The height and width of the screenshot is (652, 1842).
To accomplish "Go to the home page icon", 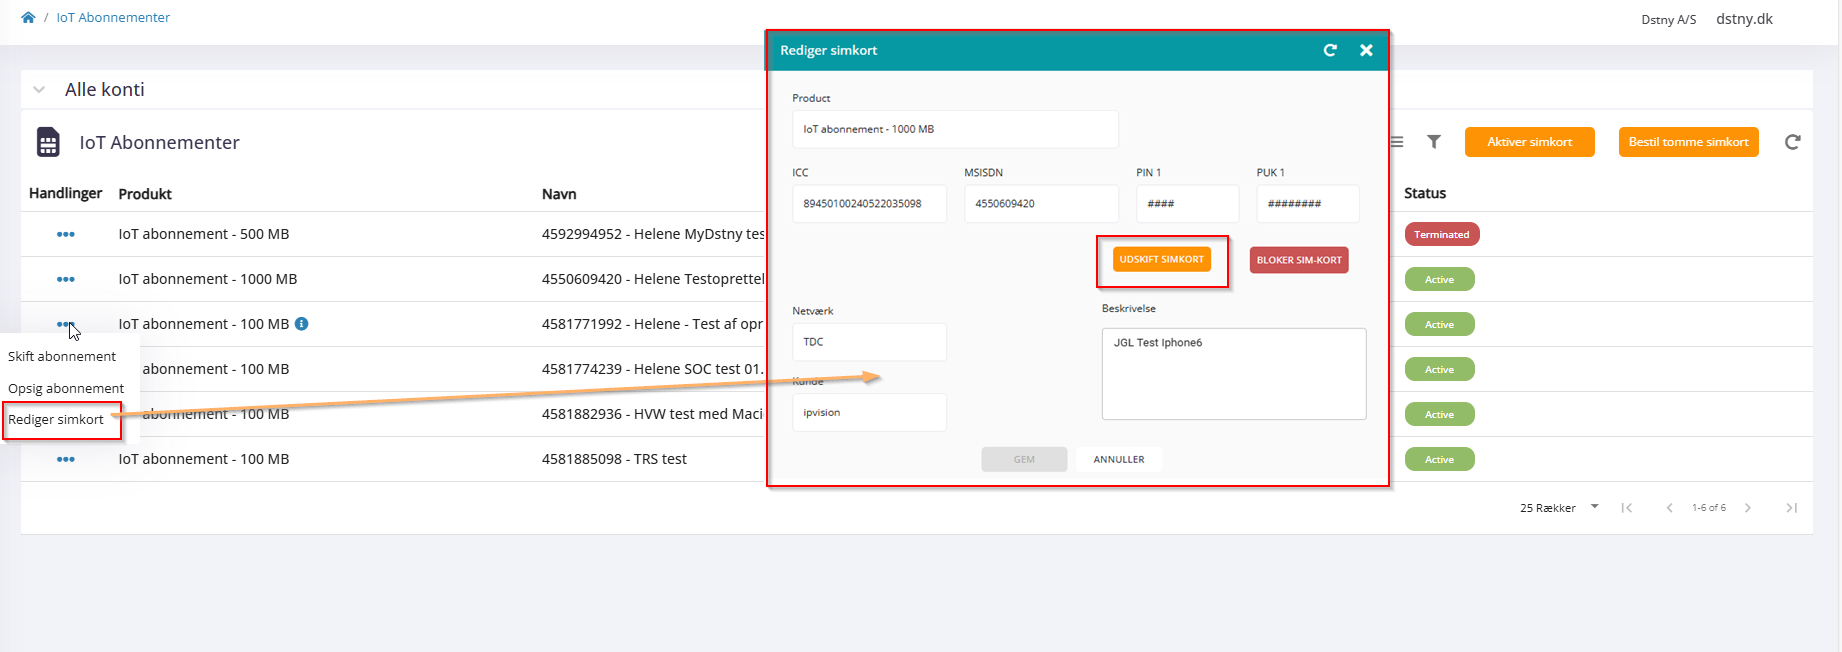I will tap(28, 17).
